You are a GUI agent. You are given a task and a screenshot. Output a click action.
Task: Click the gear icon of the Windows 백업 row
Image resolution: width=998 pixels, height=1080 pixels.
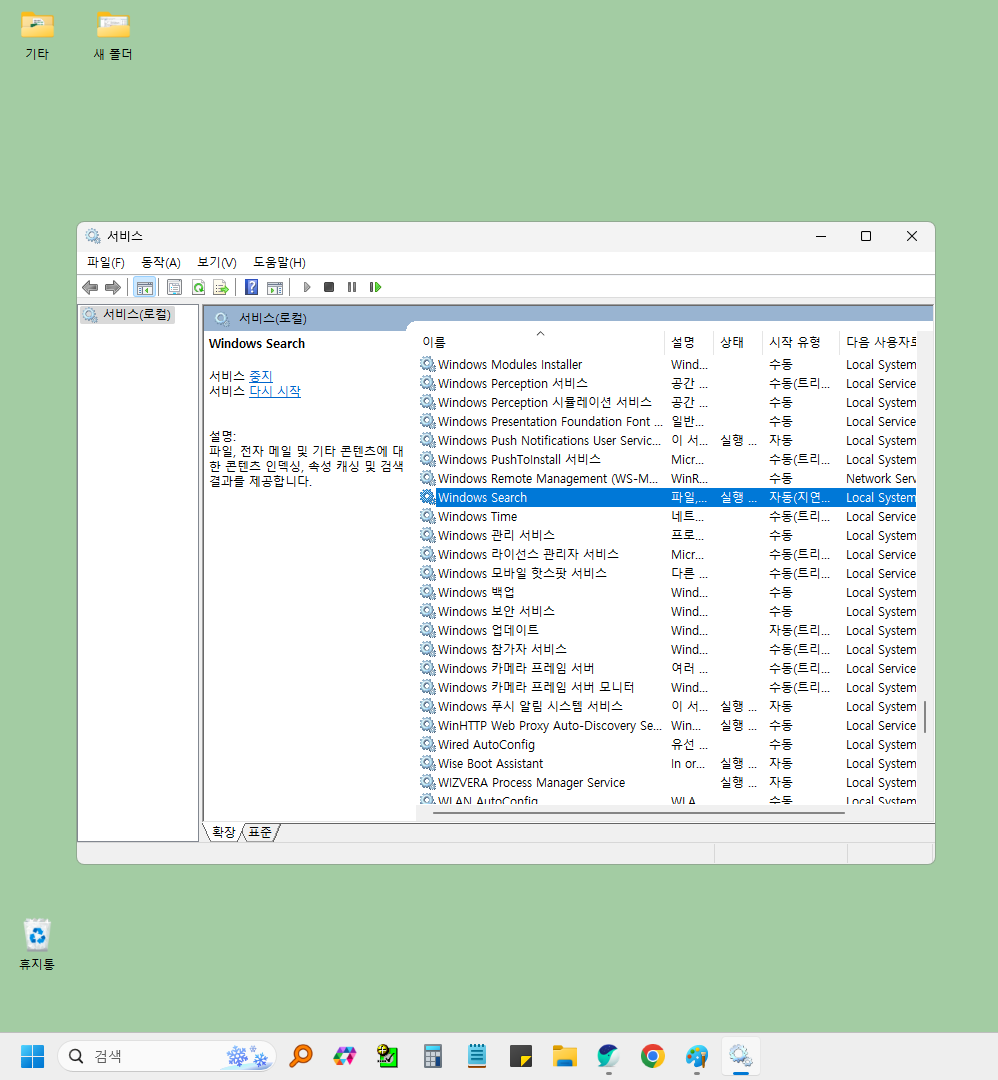tap(428, 592)
